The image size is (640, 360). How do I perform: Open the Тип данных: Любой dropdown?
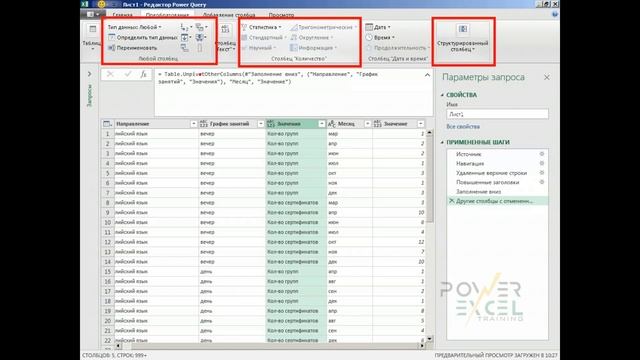point(135,27)
